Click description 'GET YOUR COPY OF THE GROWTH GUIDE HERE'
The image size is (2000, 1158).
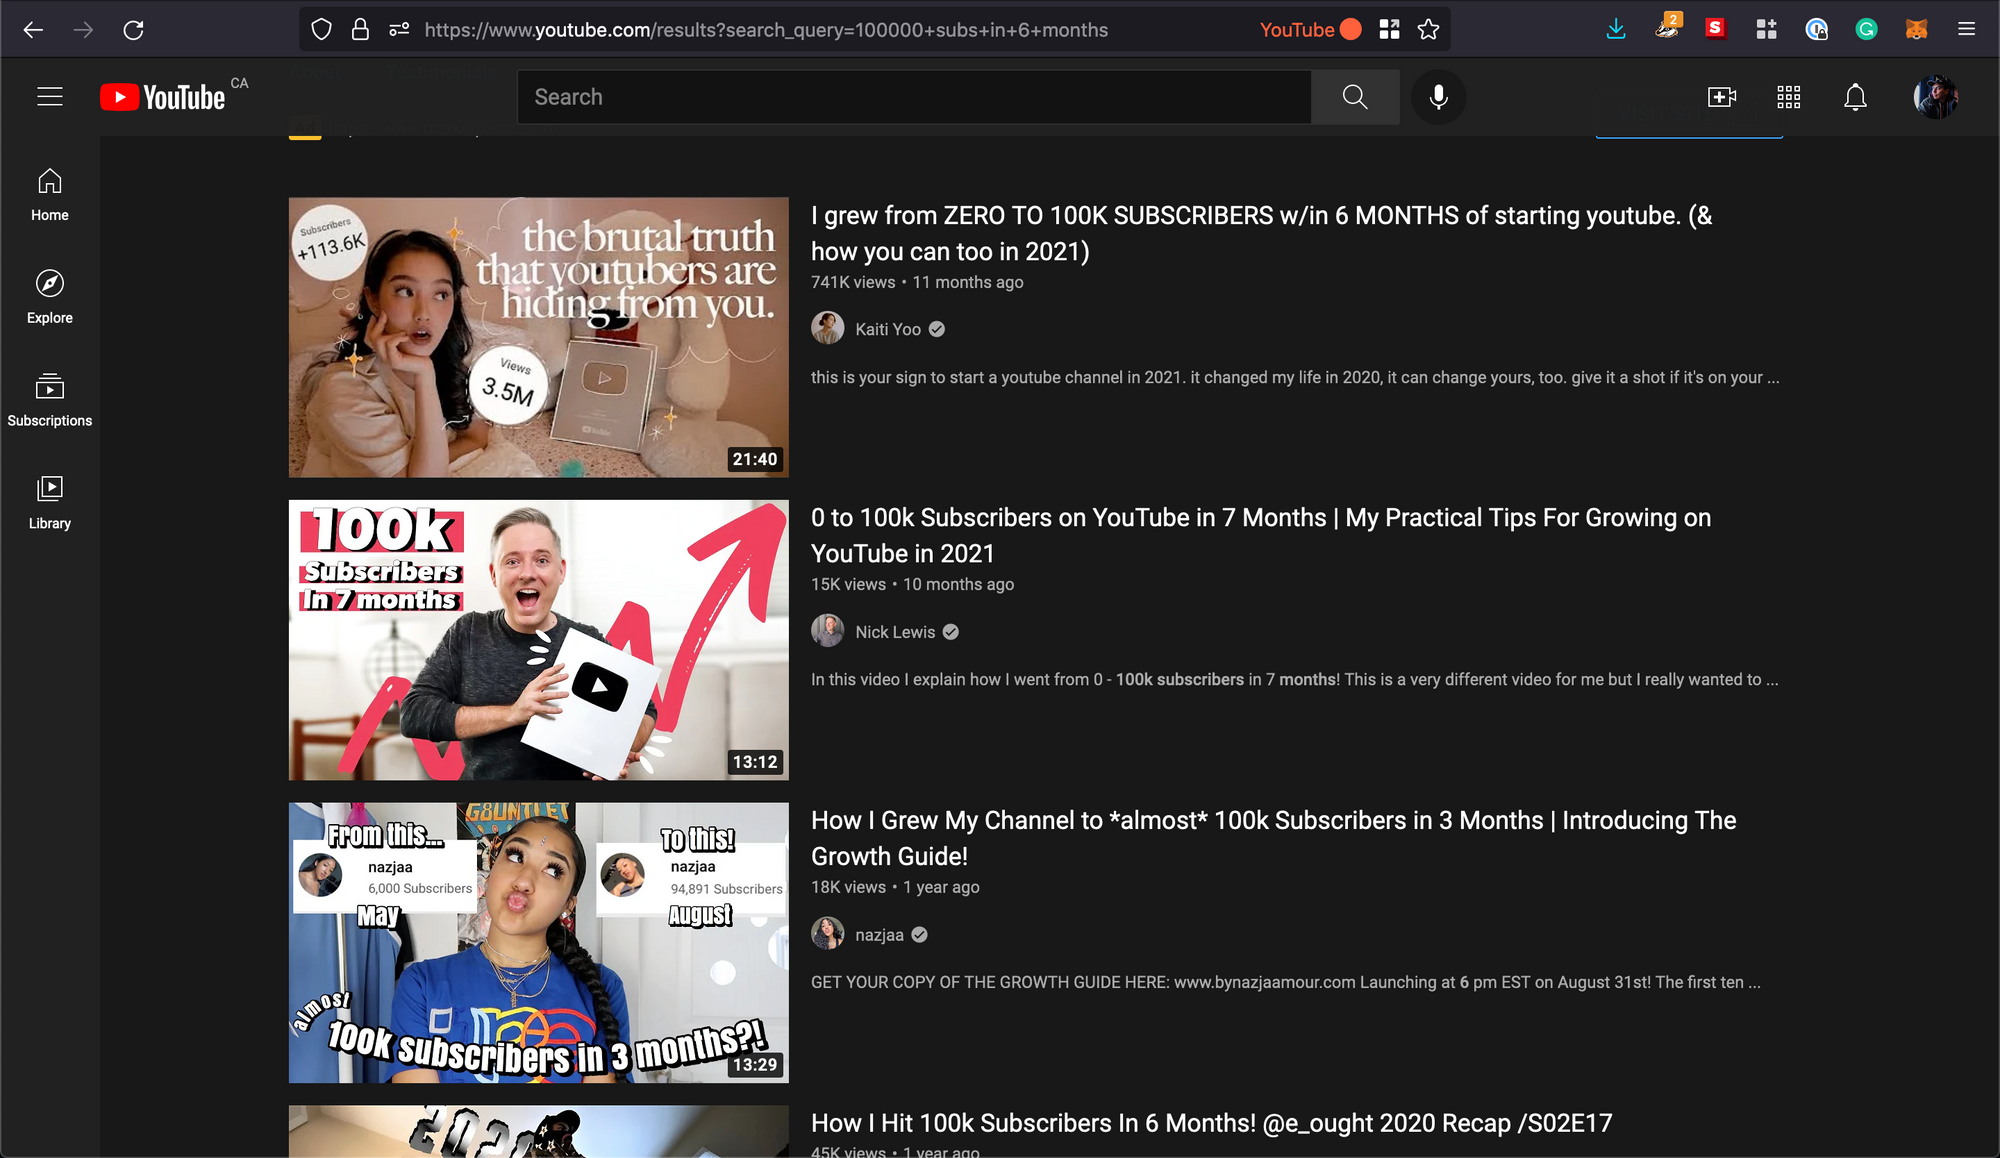click(1286, 982)
